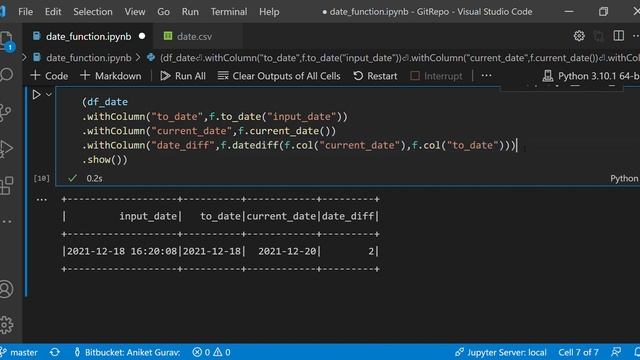Image resolution: width=640 pixels, height=360 pixels.
Task: Open the Go menu
Action: tap(163, 11)
